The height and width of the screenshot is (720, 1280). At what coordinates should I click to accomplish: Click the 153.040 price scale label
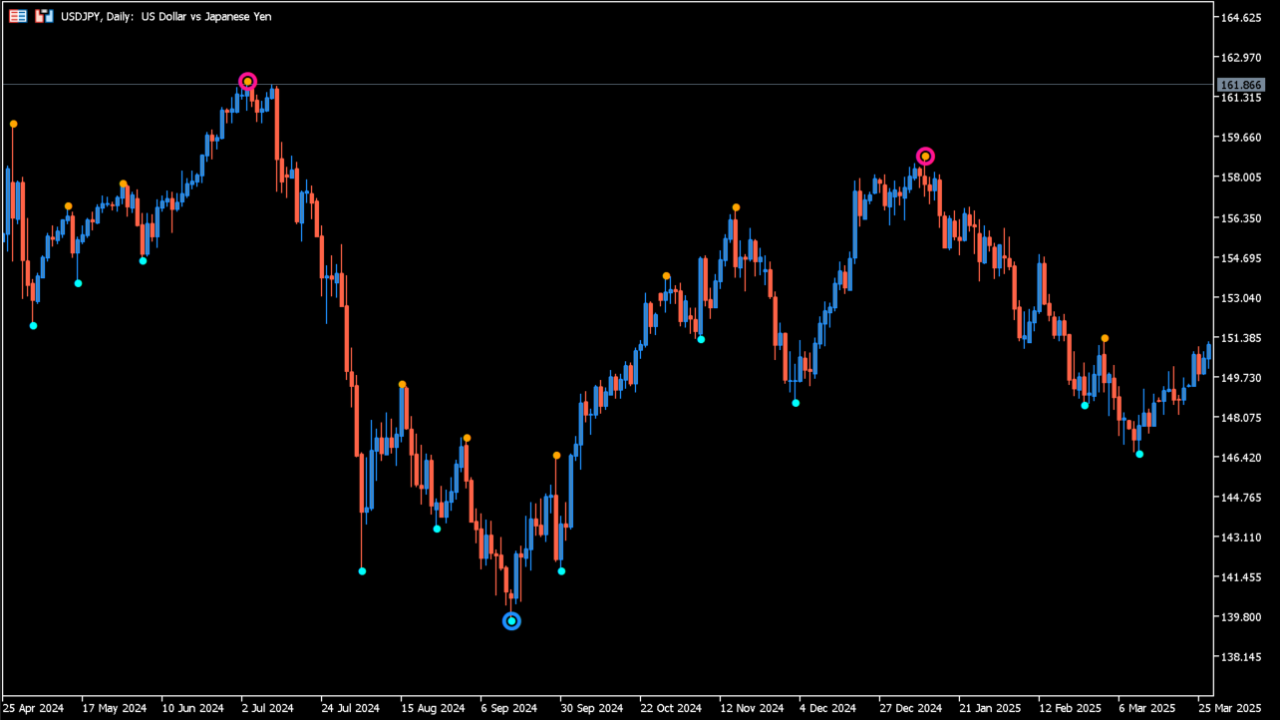pyautogui.click(x=1241, y=298)
